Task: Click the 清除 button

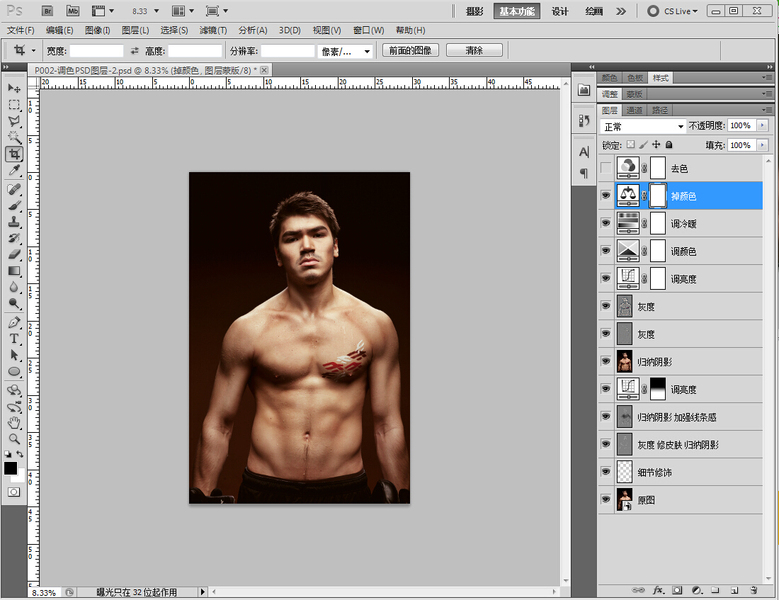Action: coord(474,50)
